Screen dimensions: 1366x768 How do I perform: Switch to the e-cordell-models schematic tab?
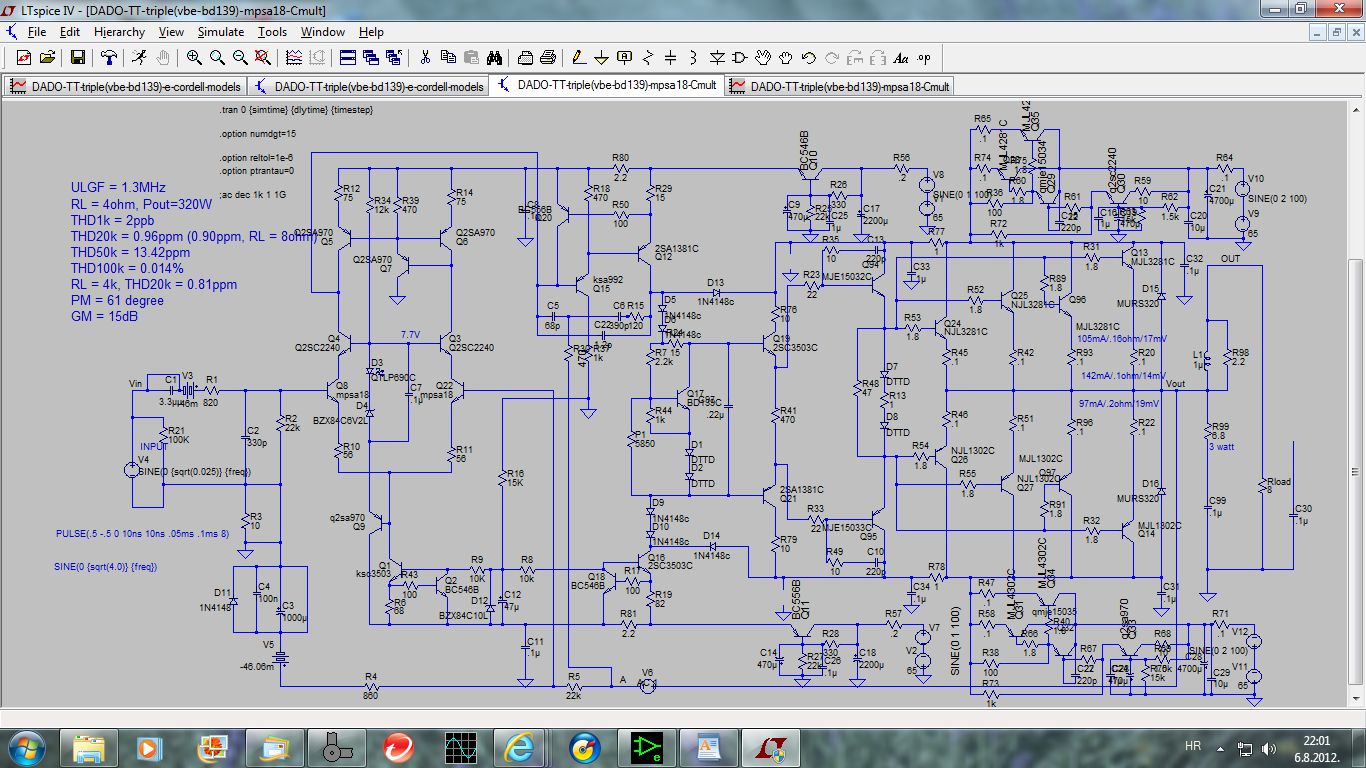click(367, 86)
